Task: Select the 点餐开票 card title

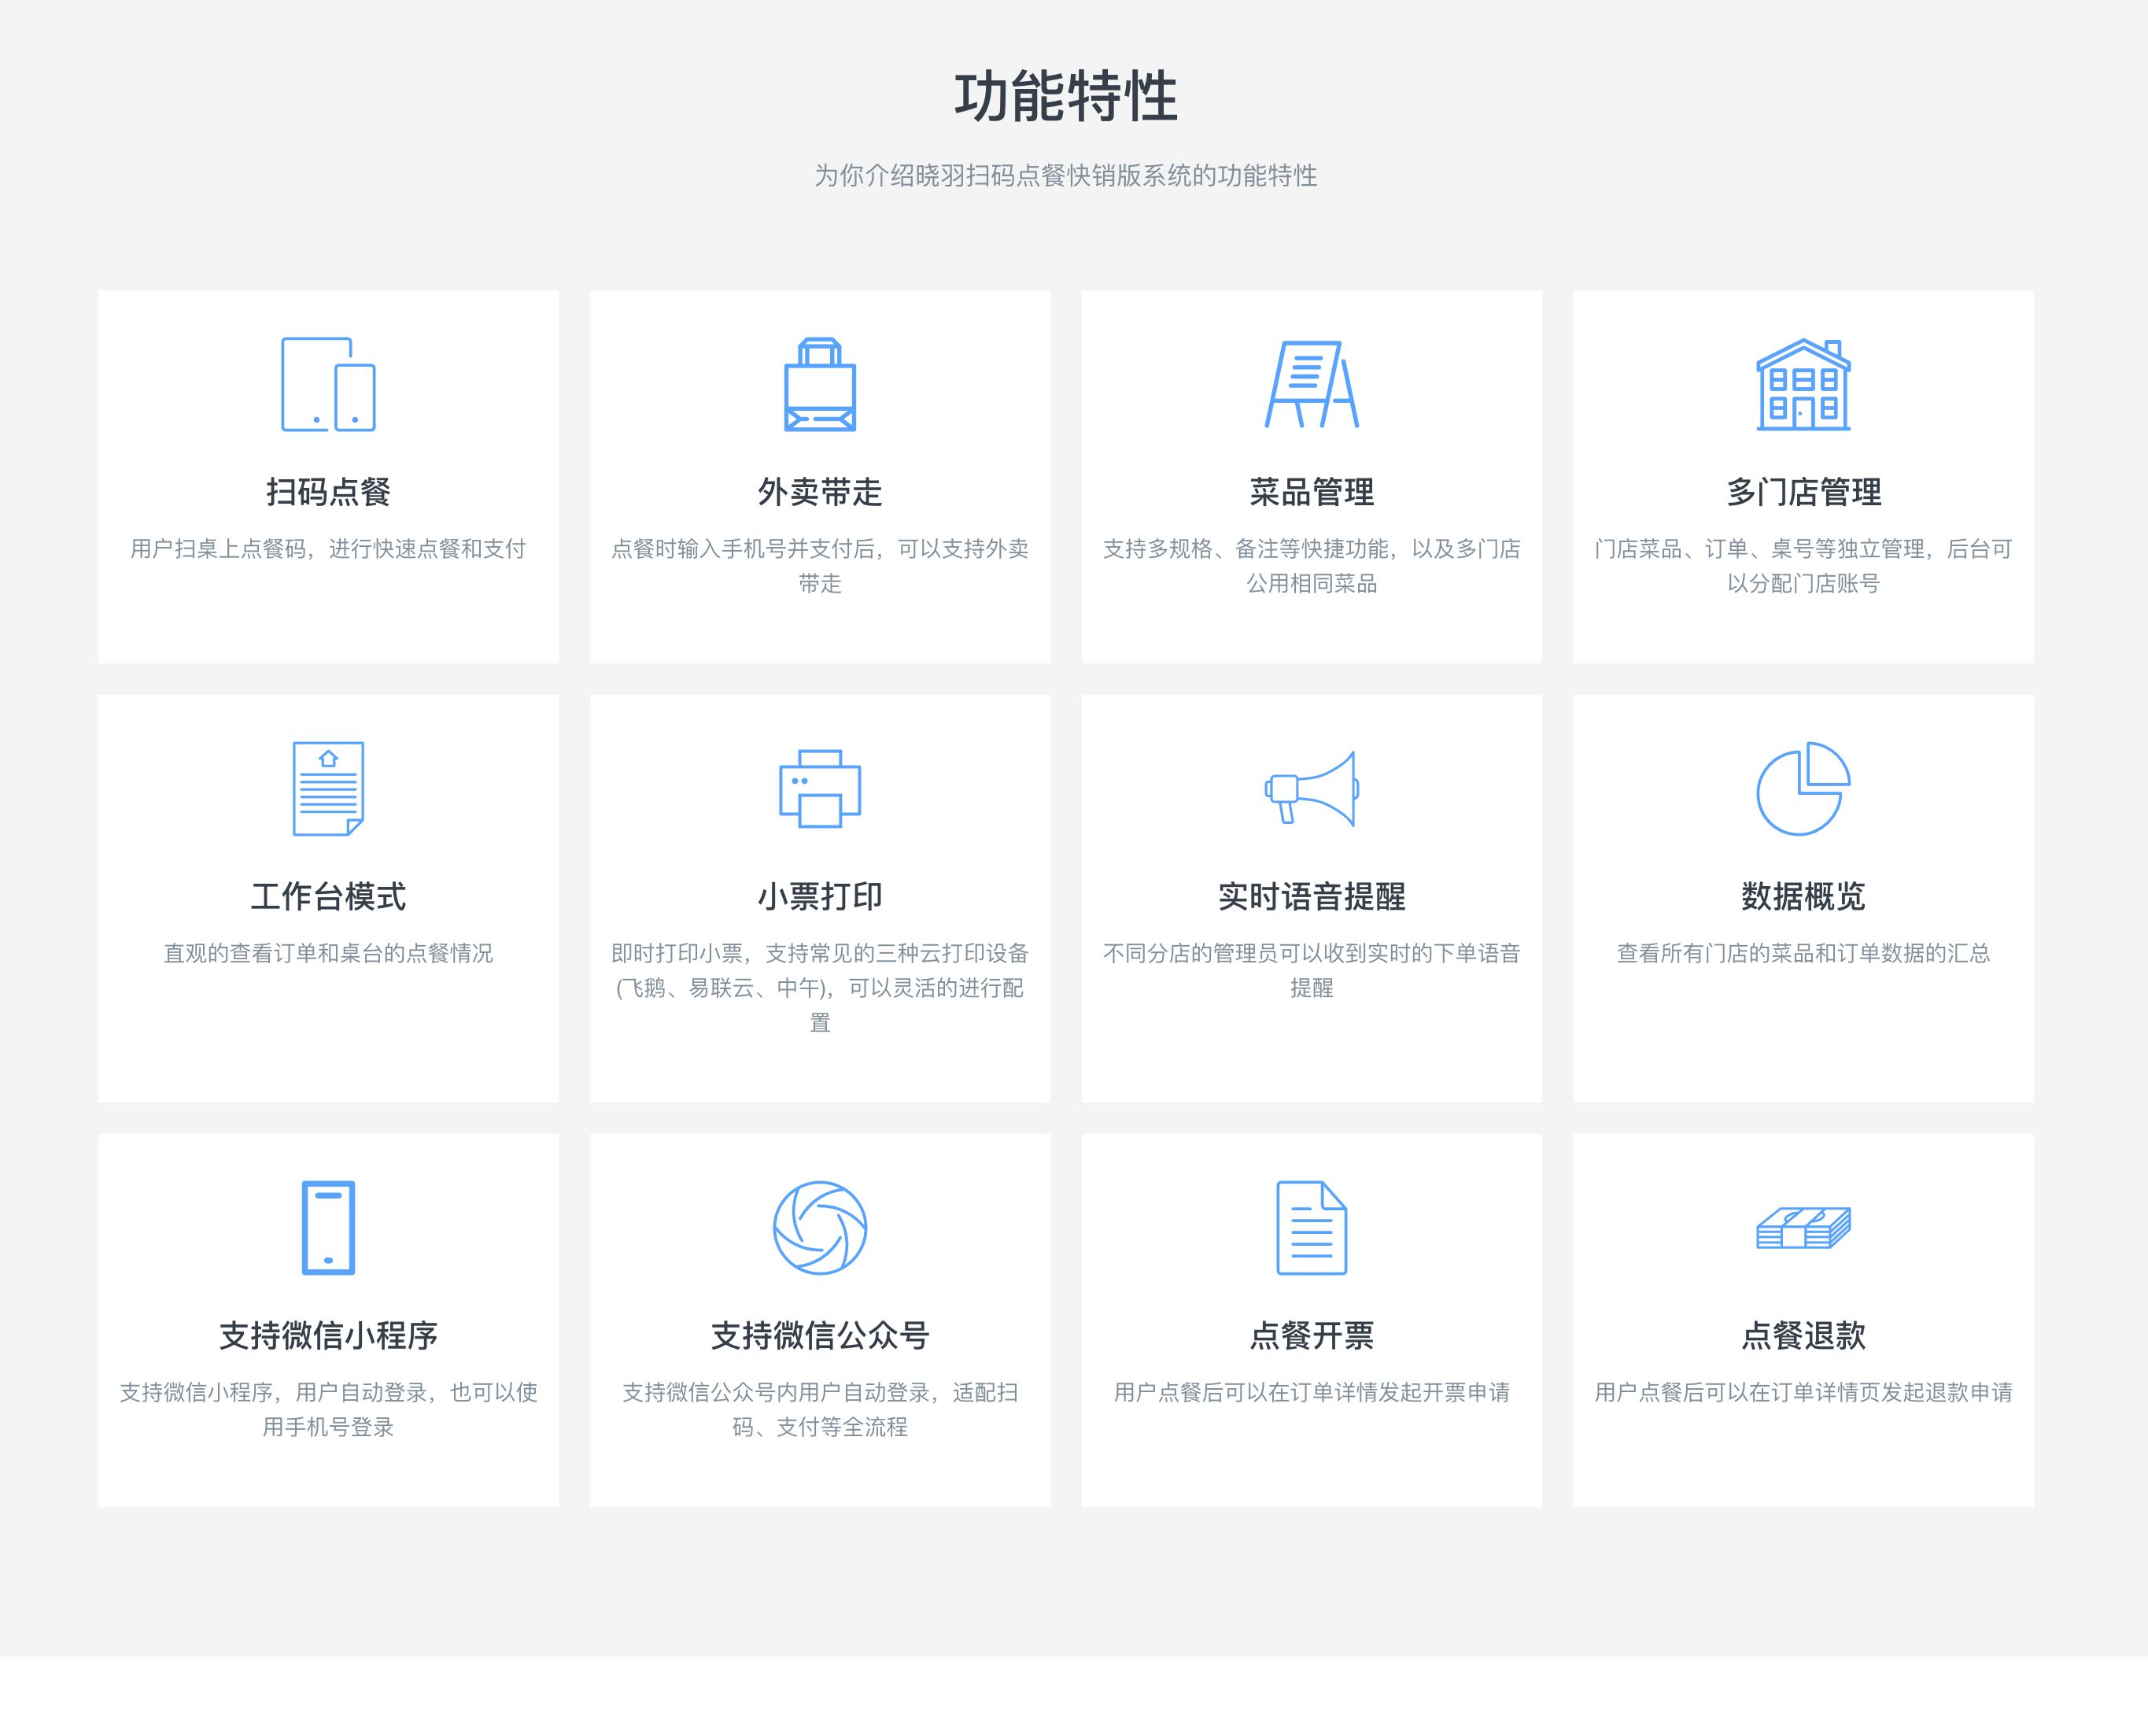Action: (x=1311, y=1335)
